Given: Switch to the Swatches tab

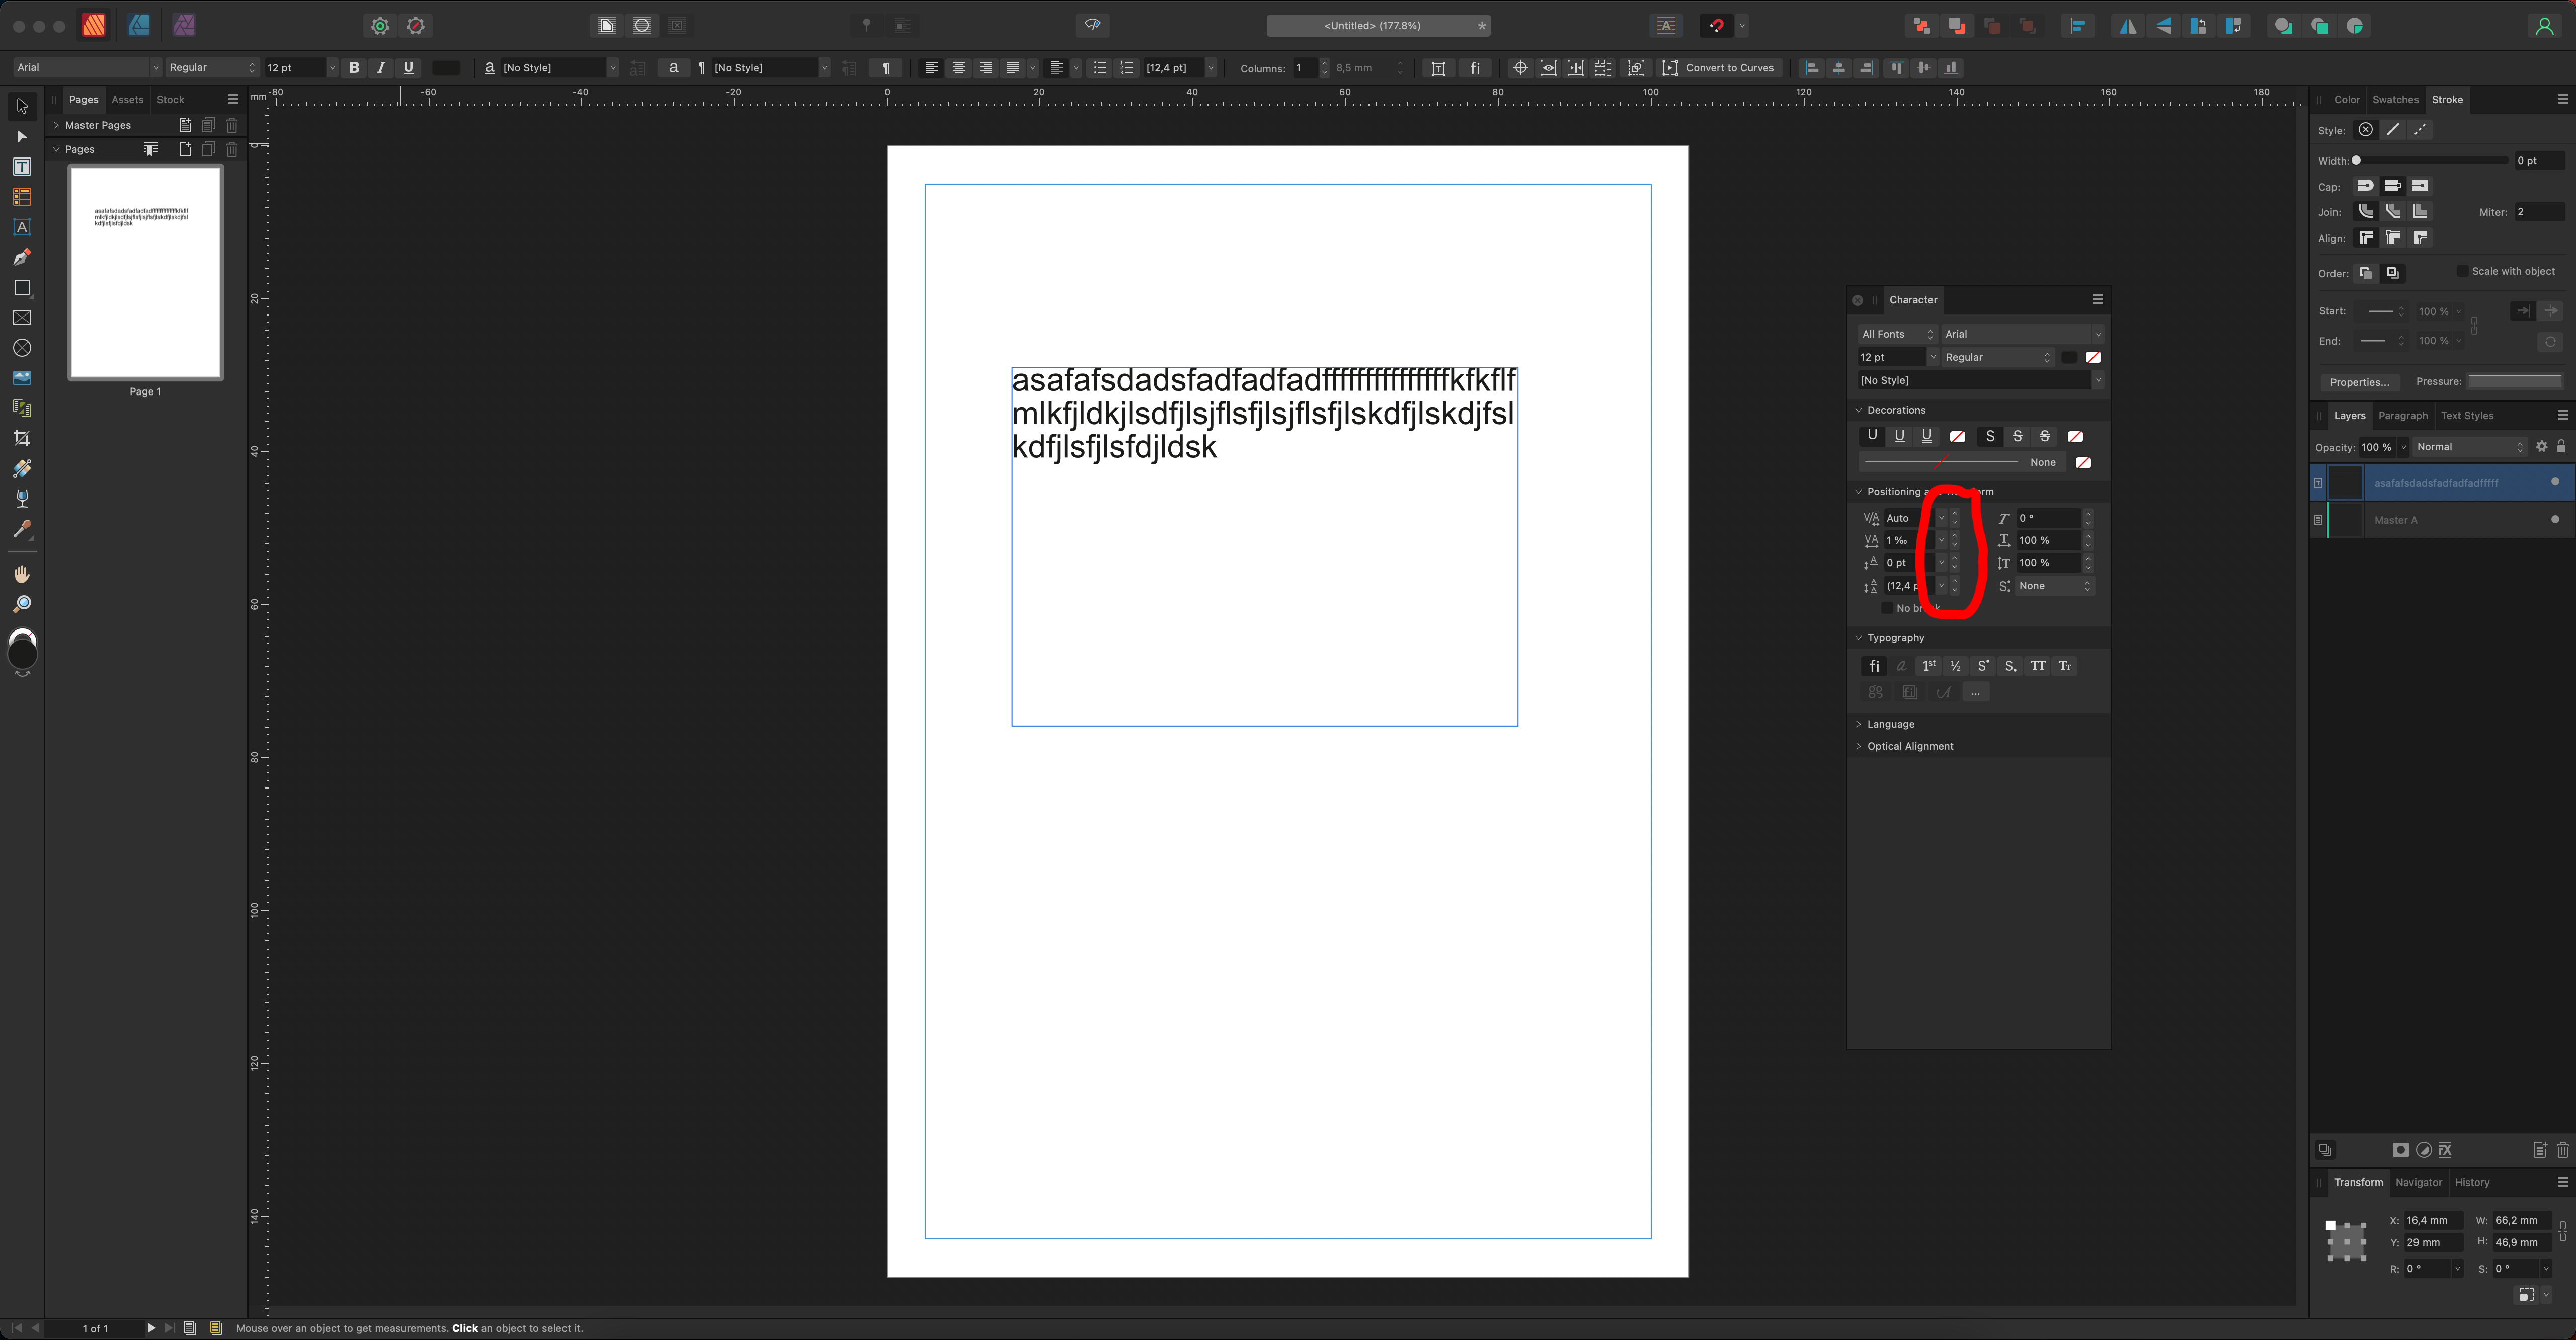Looking at the screenshot, I should pos(2395,100).
